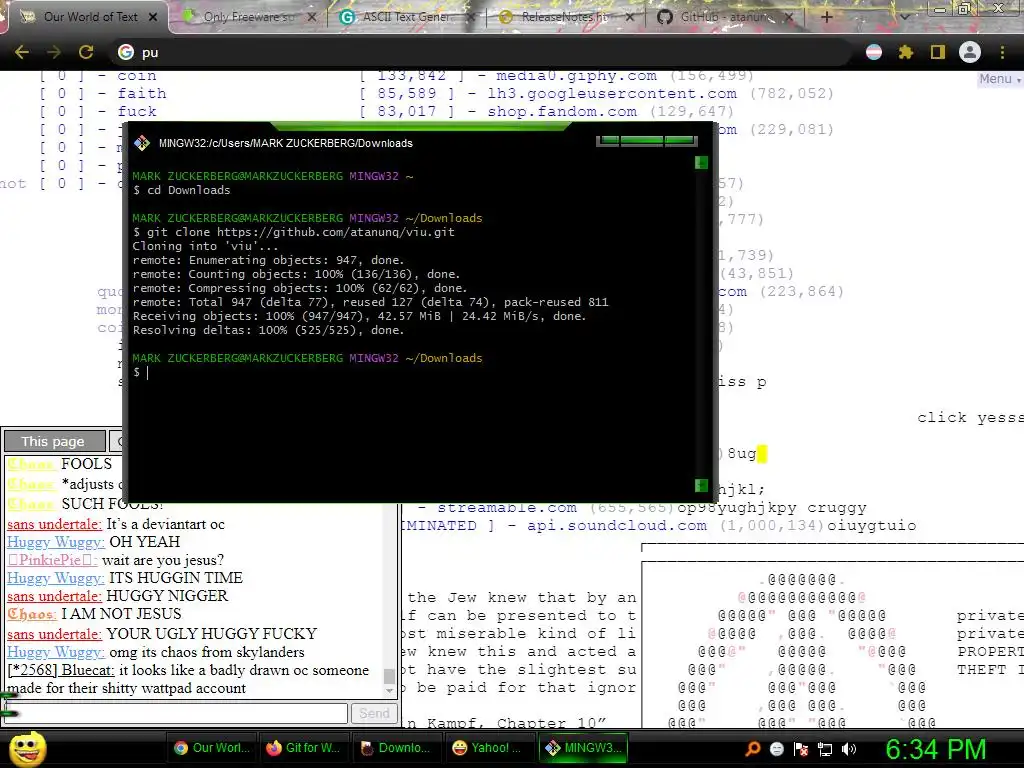Switch to the Our World of Text tab
This screenshot has height=768, width=1024.
pos(90,17)
